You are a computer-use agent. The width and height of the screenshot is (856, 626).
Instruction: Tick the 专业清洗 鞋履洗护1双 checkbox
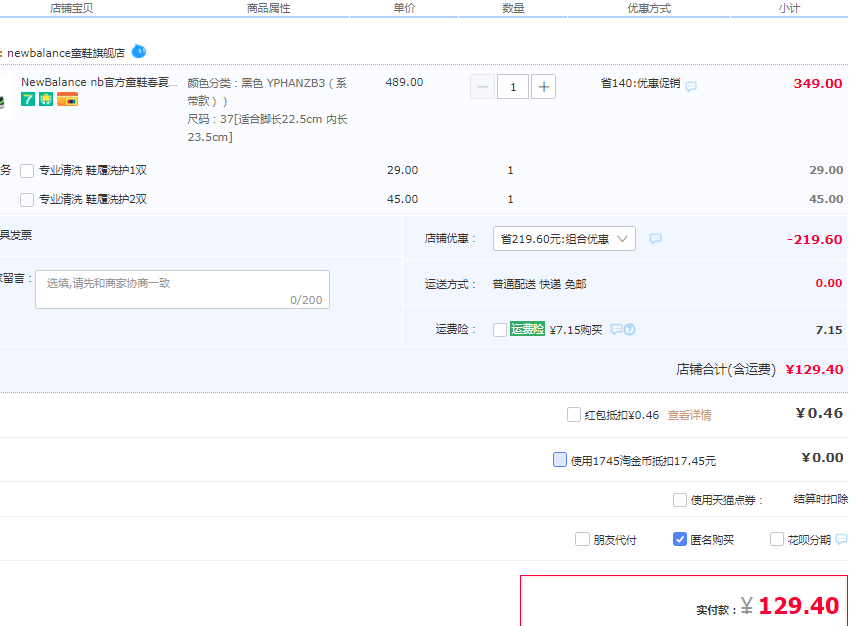(27, 171)
